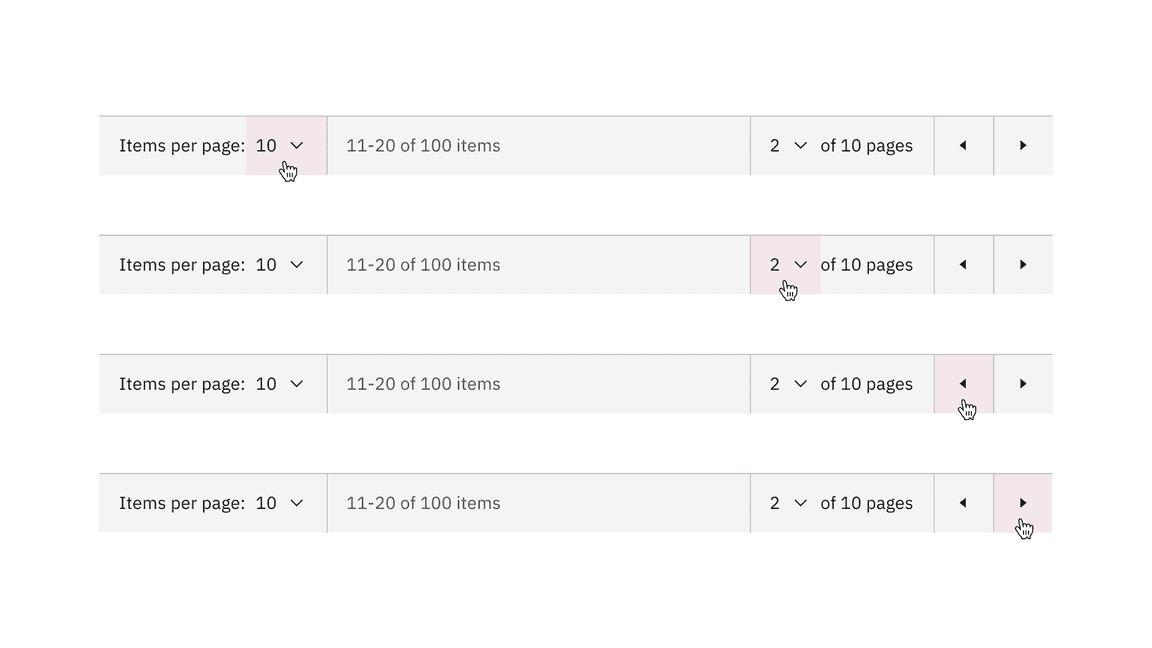This screenshot has height=648, width=1152.
Task: Click the '11-20 of 100 items' range text in the bottom bar
Action: [x=422, y=502]
